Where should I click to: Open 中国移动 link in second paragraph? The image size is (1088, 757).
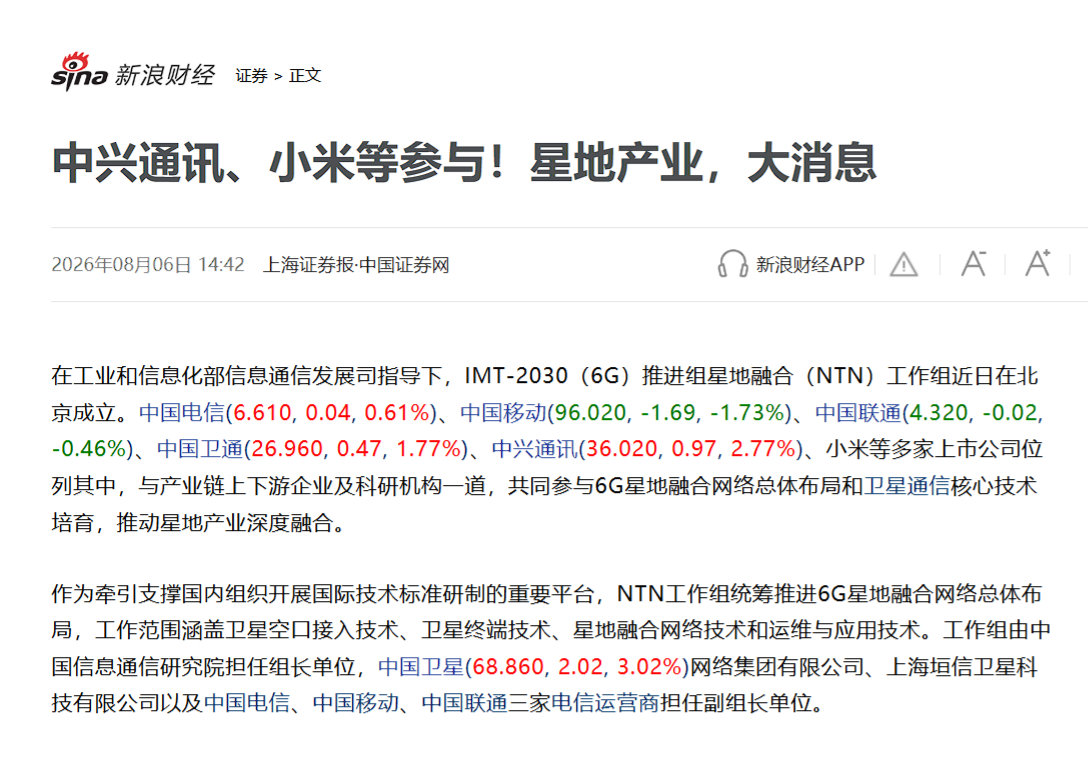point(355,702)
